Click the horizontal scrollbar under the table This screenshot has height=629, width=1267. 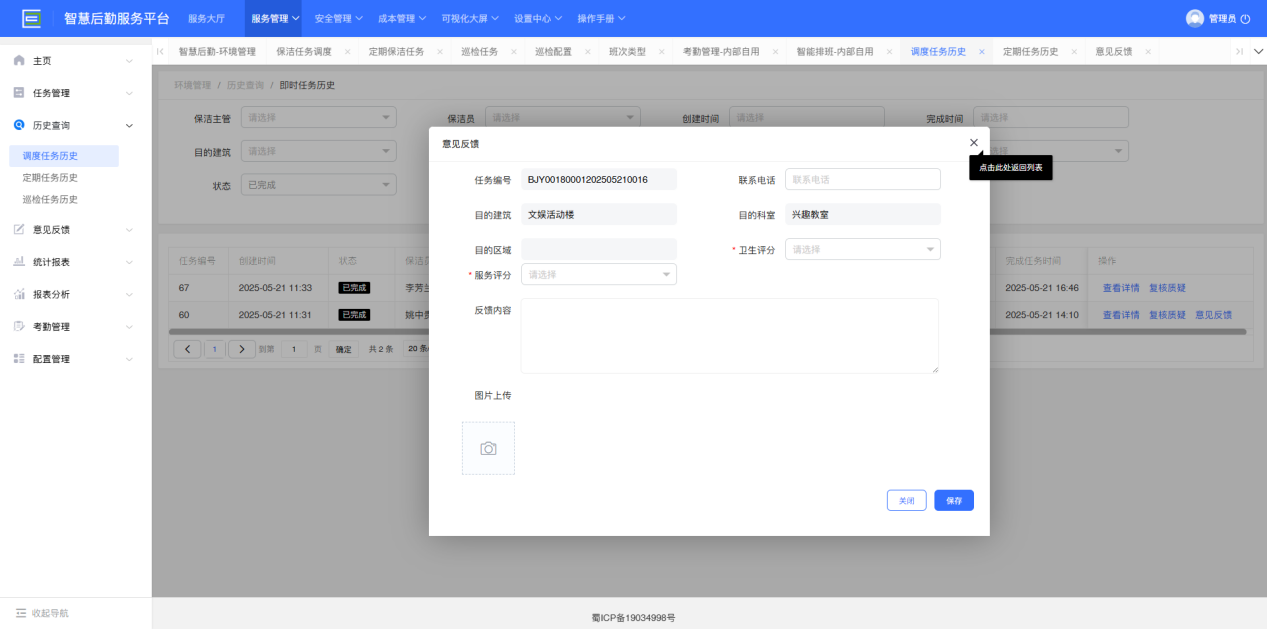point(709,331)
